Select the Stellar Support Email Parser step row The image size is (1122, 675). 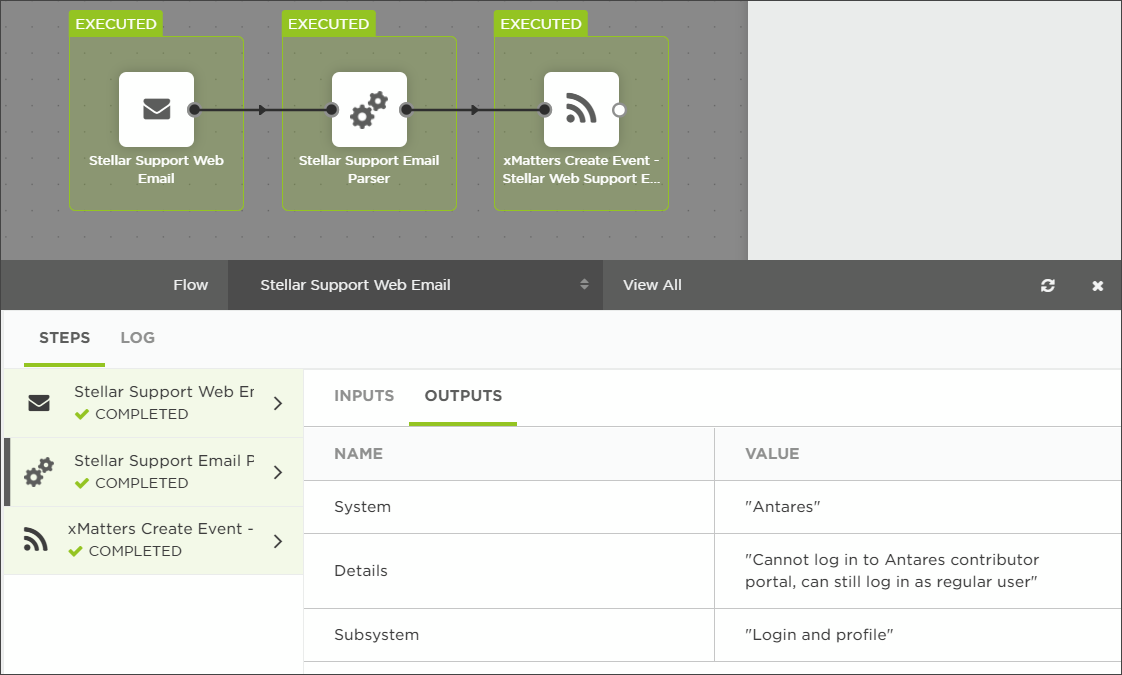pyautogui.click(x=153, y=472)
